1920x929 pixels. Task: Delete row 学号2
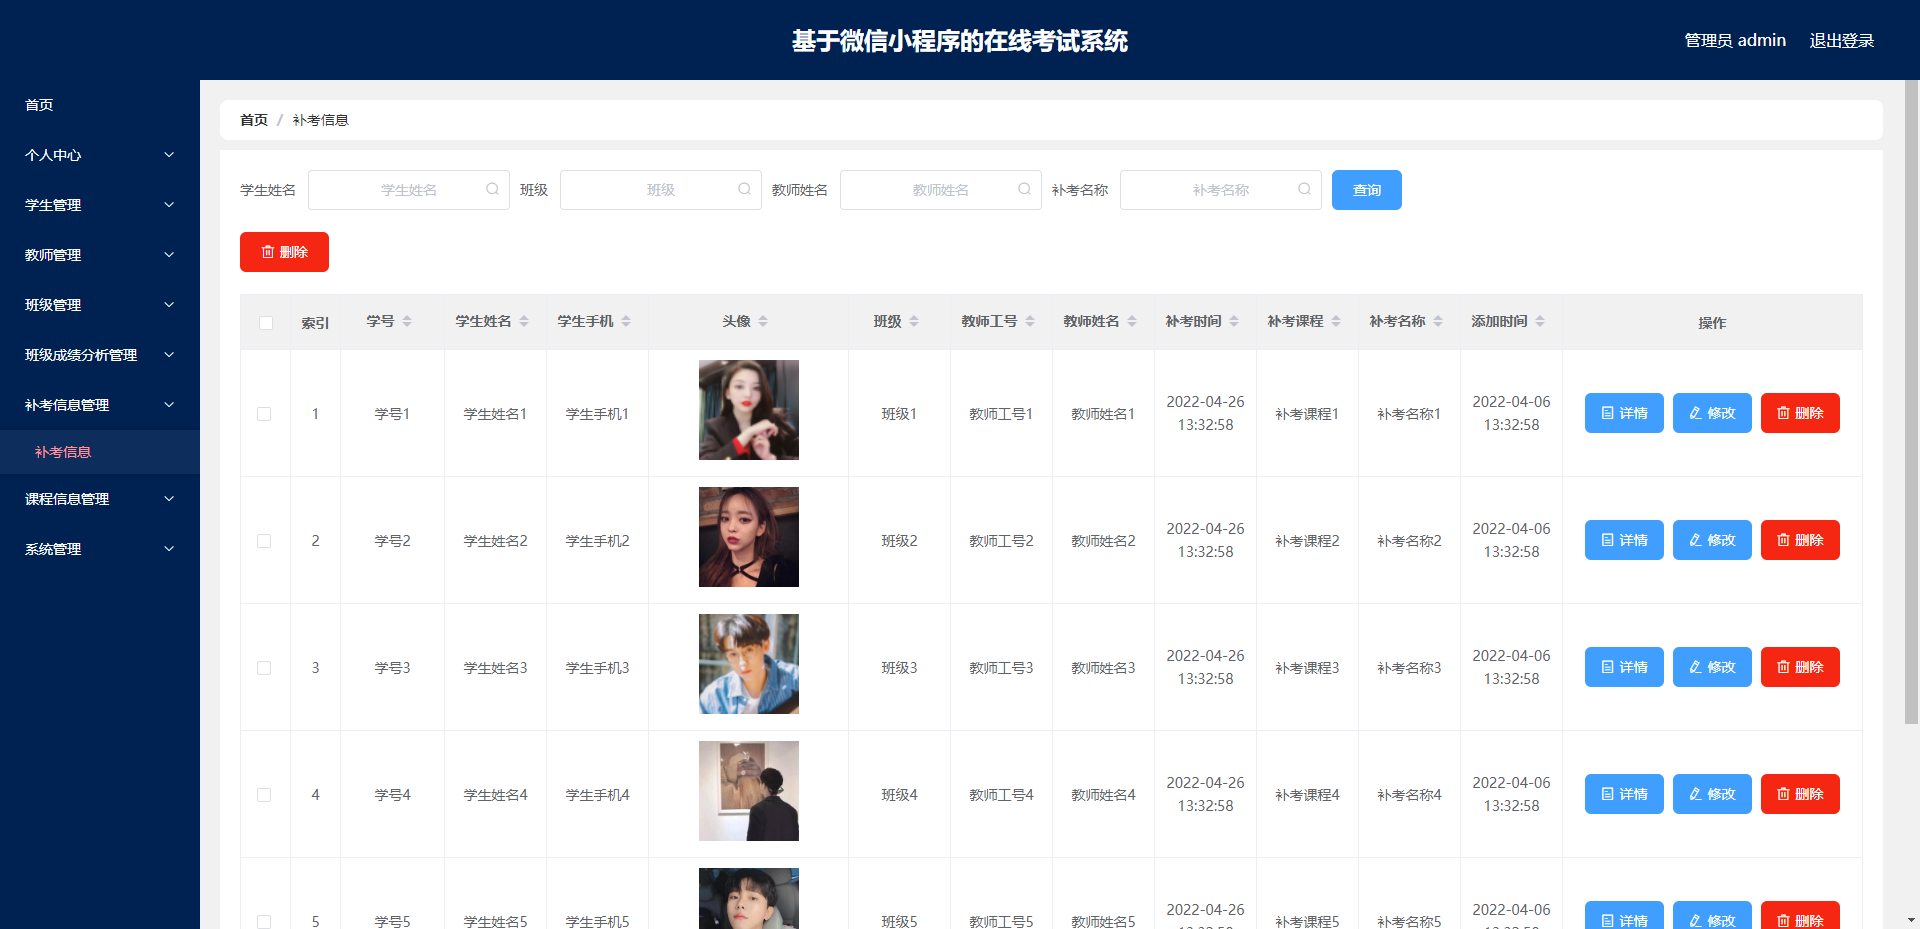[x=1800, y=540]
